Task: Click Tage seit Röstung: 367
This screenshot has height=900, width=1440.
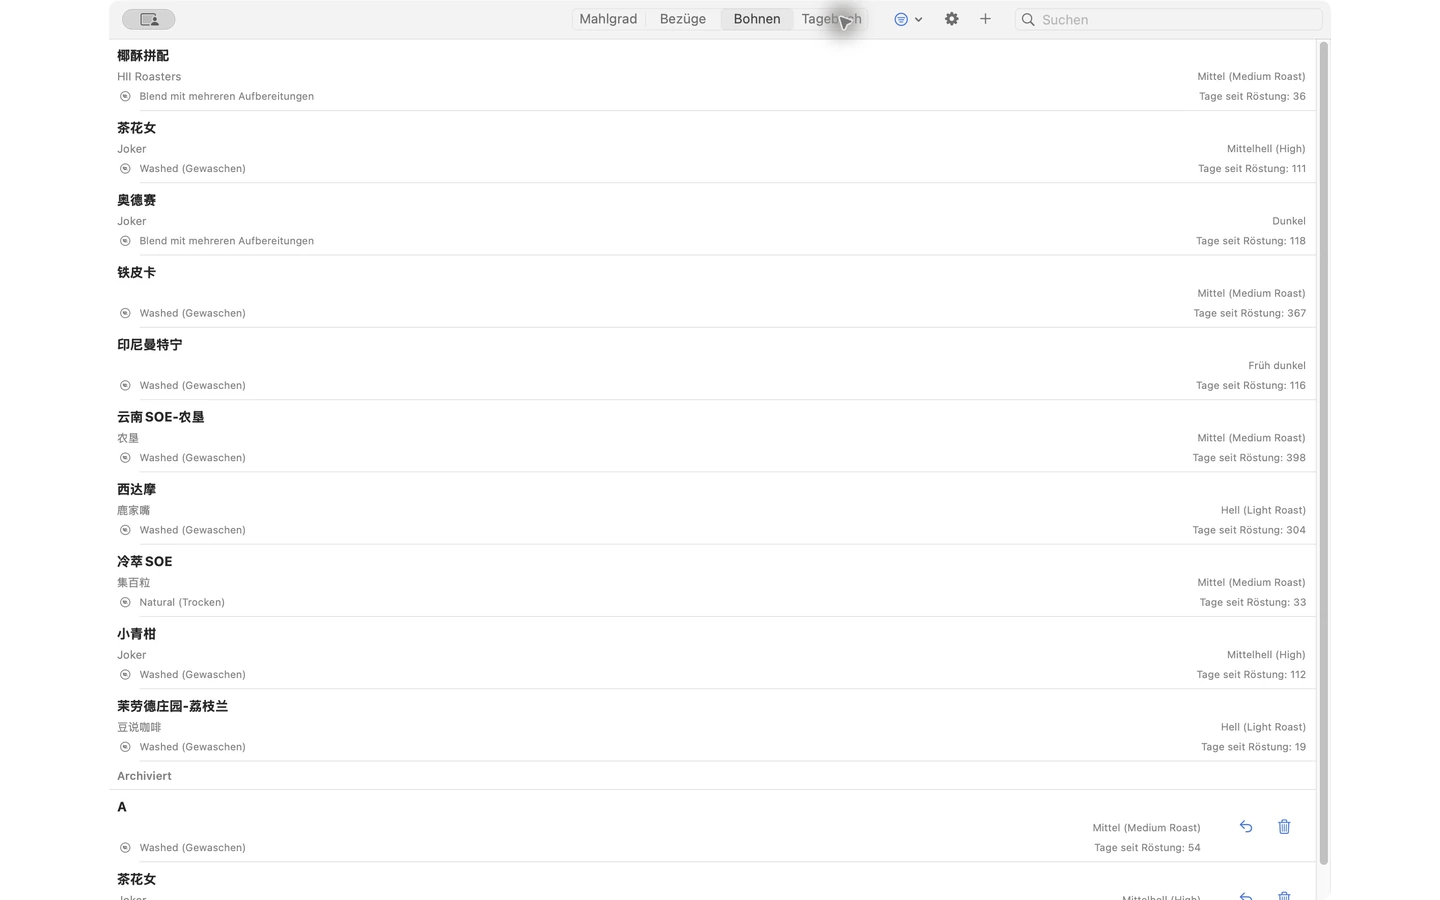Action: [x=1250, y=313]
